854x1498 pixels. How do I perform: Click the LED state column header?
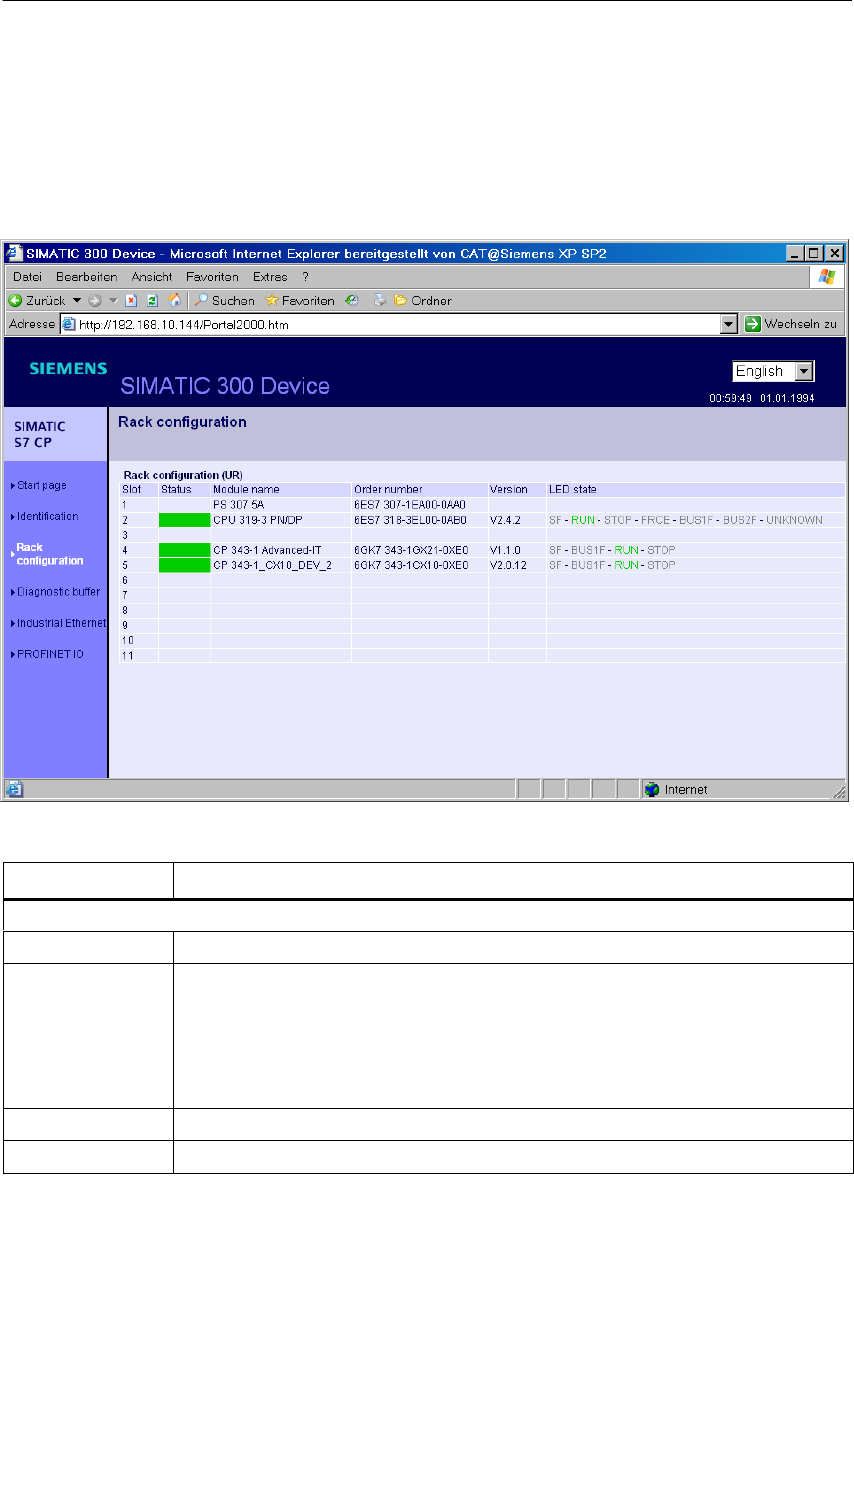[x=573, y=489]
